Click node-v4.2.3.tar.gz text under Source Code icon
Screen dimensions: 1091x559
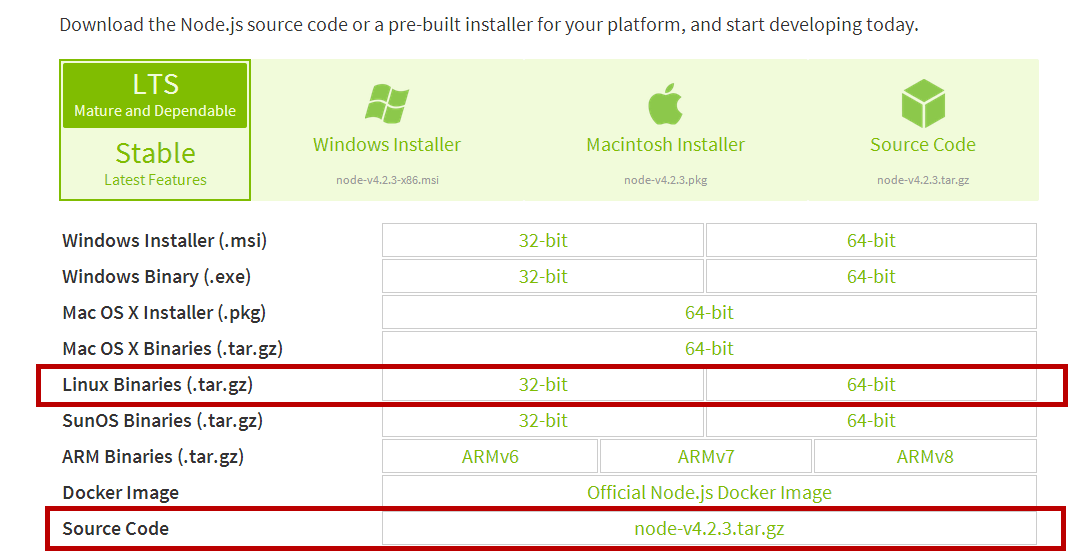click(923, 180)
